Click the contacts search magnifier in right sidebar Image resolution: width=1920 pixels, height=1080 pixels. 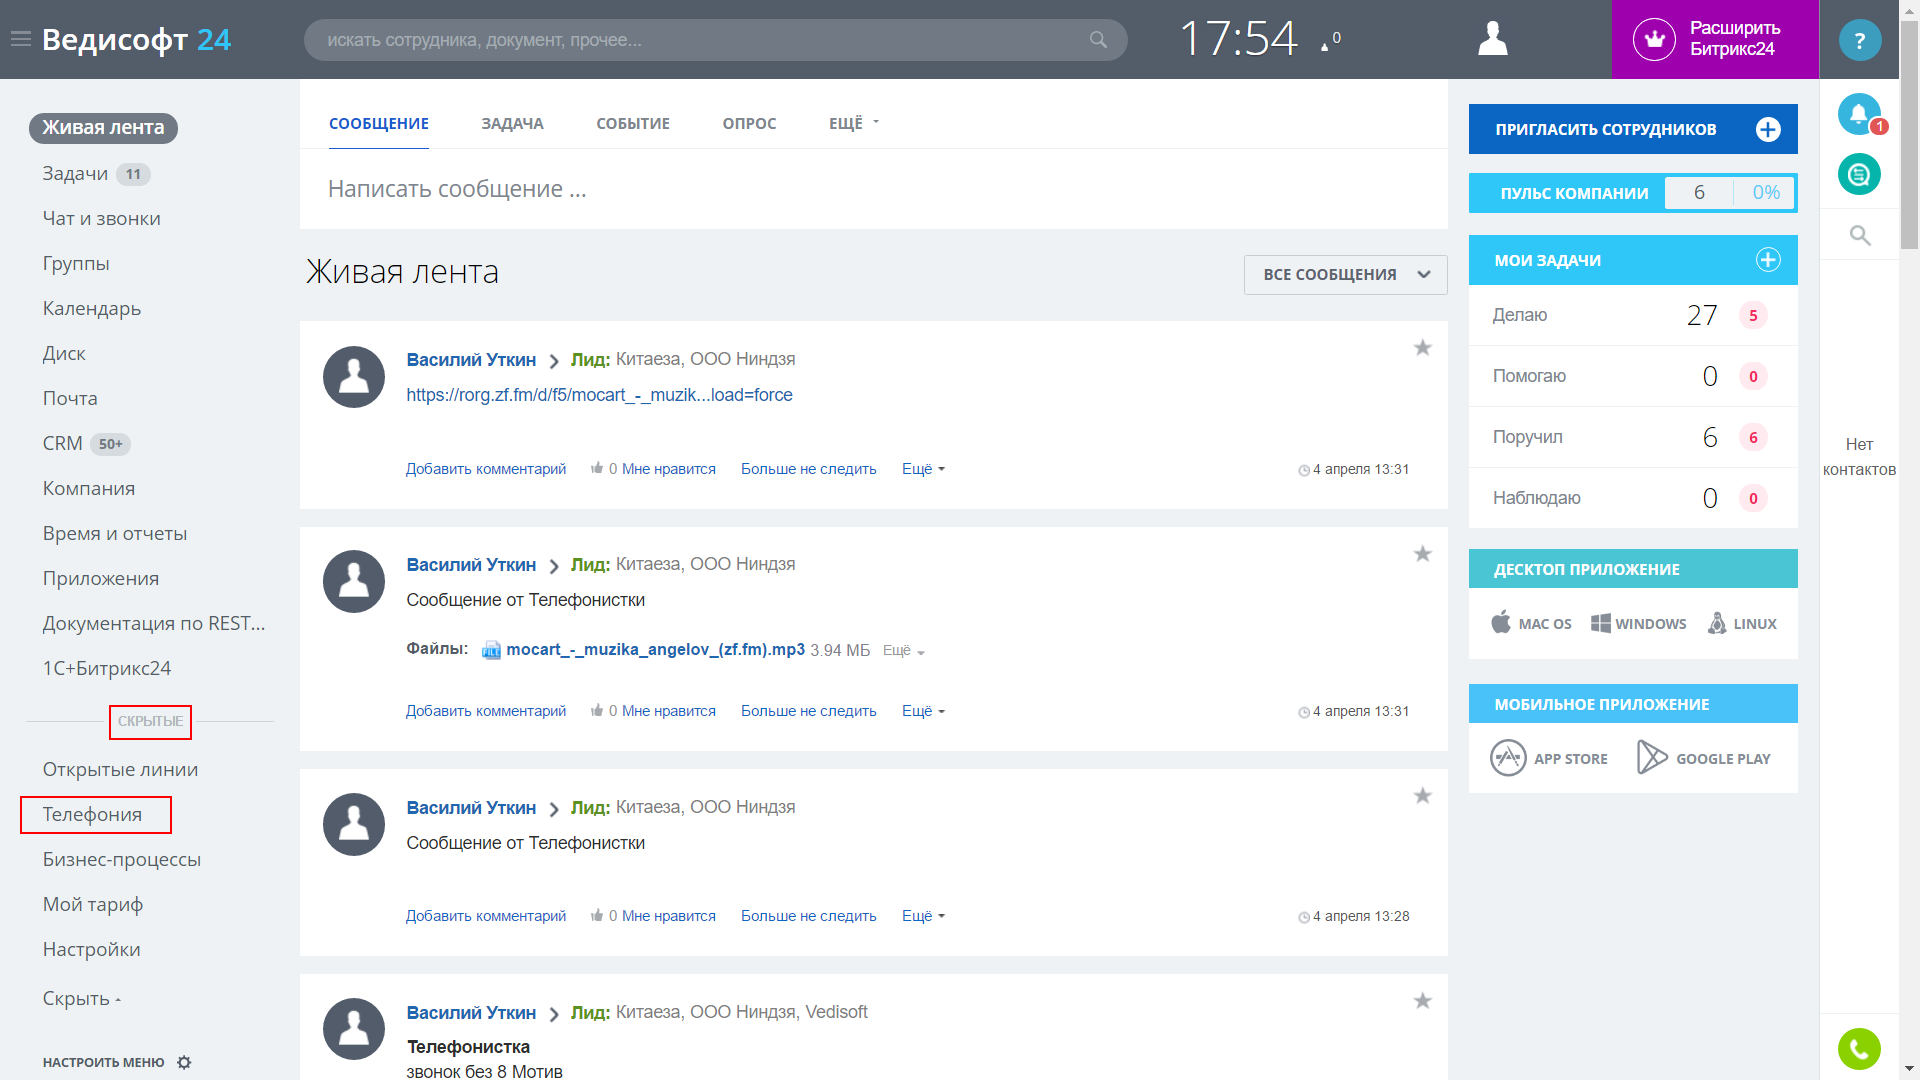(1859, 235)
